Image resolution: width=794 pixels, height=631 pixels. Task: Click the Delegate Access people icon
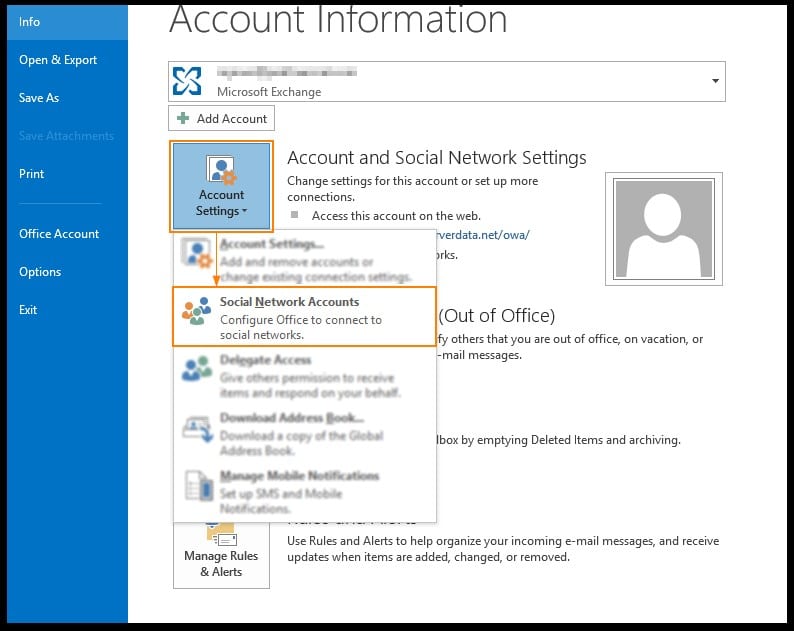click(x=196, y=368)
